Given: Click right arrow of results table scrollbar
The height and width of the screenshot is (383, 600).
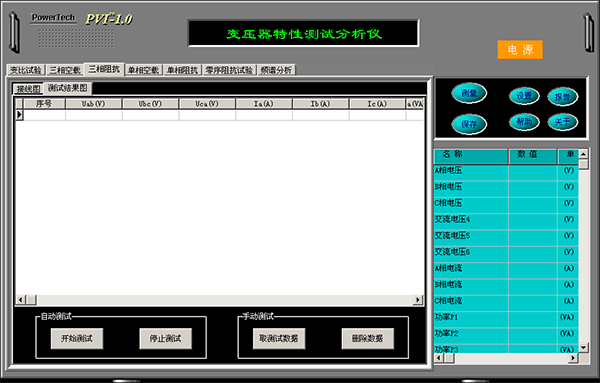Looking at the screenshot, I should 418,300.
